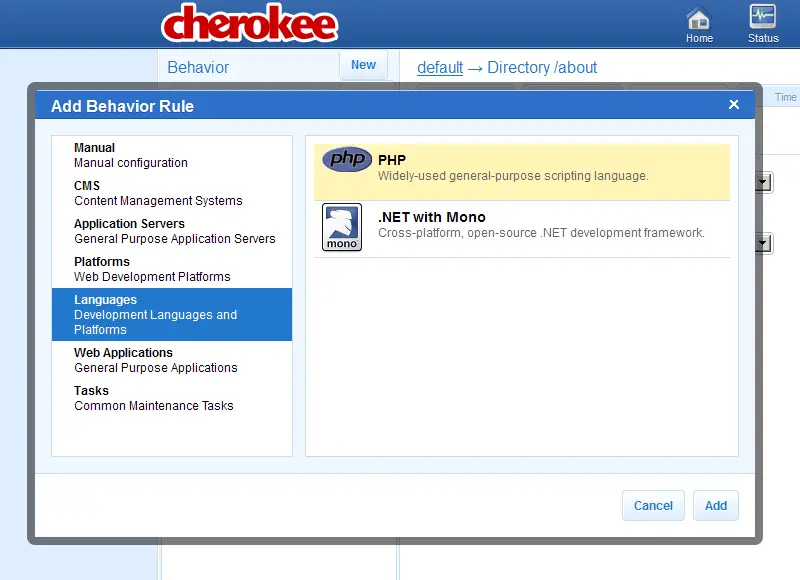Viewport: 800px width, 580px height.
Task: Open the Status monitor icon
Action: (763, 24)
